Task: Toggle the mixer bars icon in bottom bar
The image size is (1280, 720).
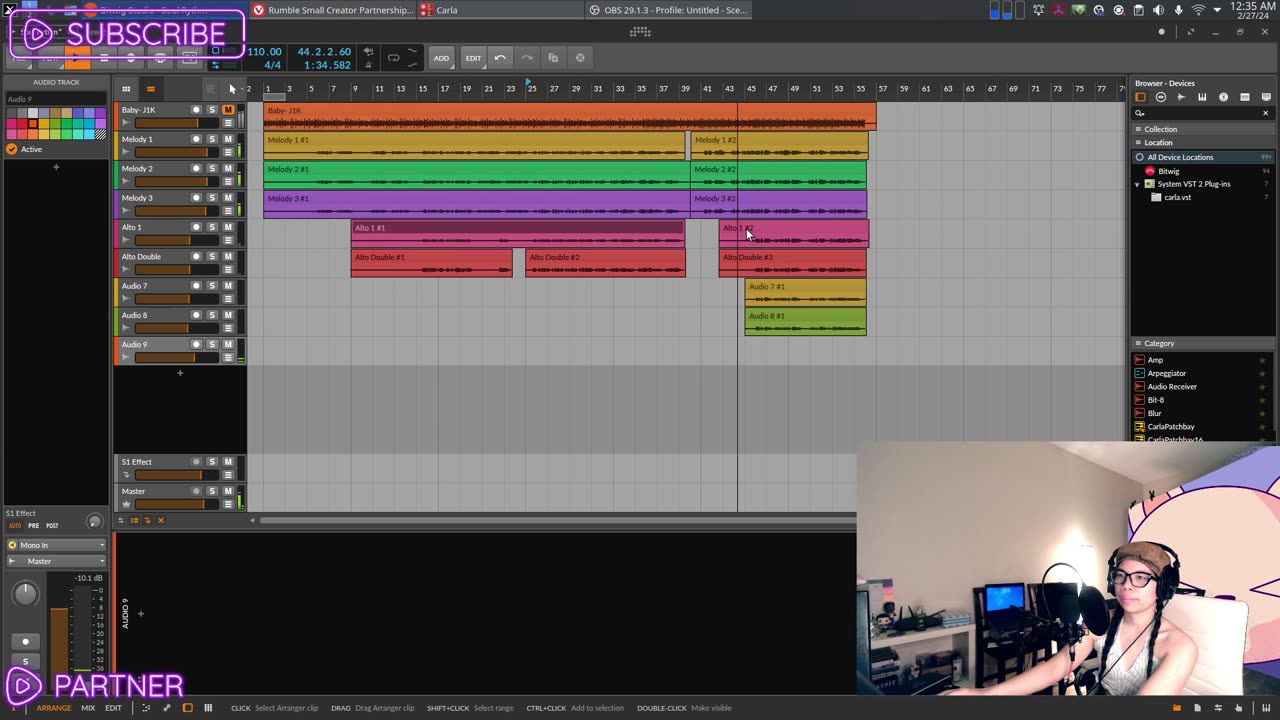Action: (208, 708)
